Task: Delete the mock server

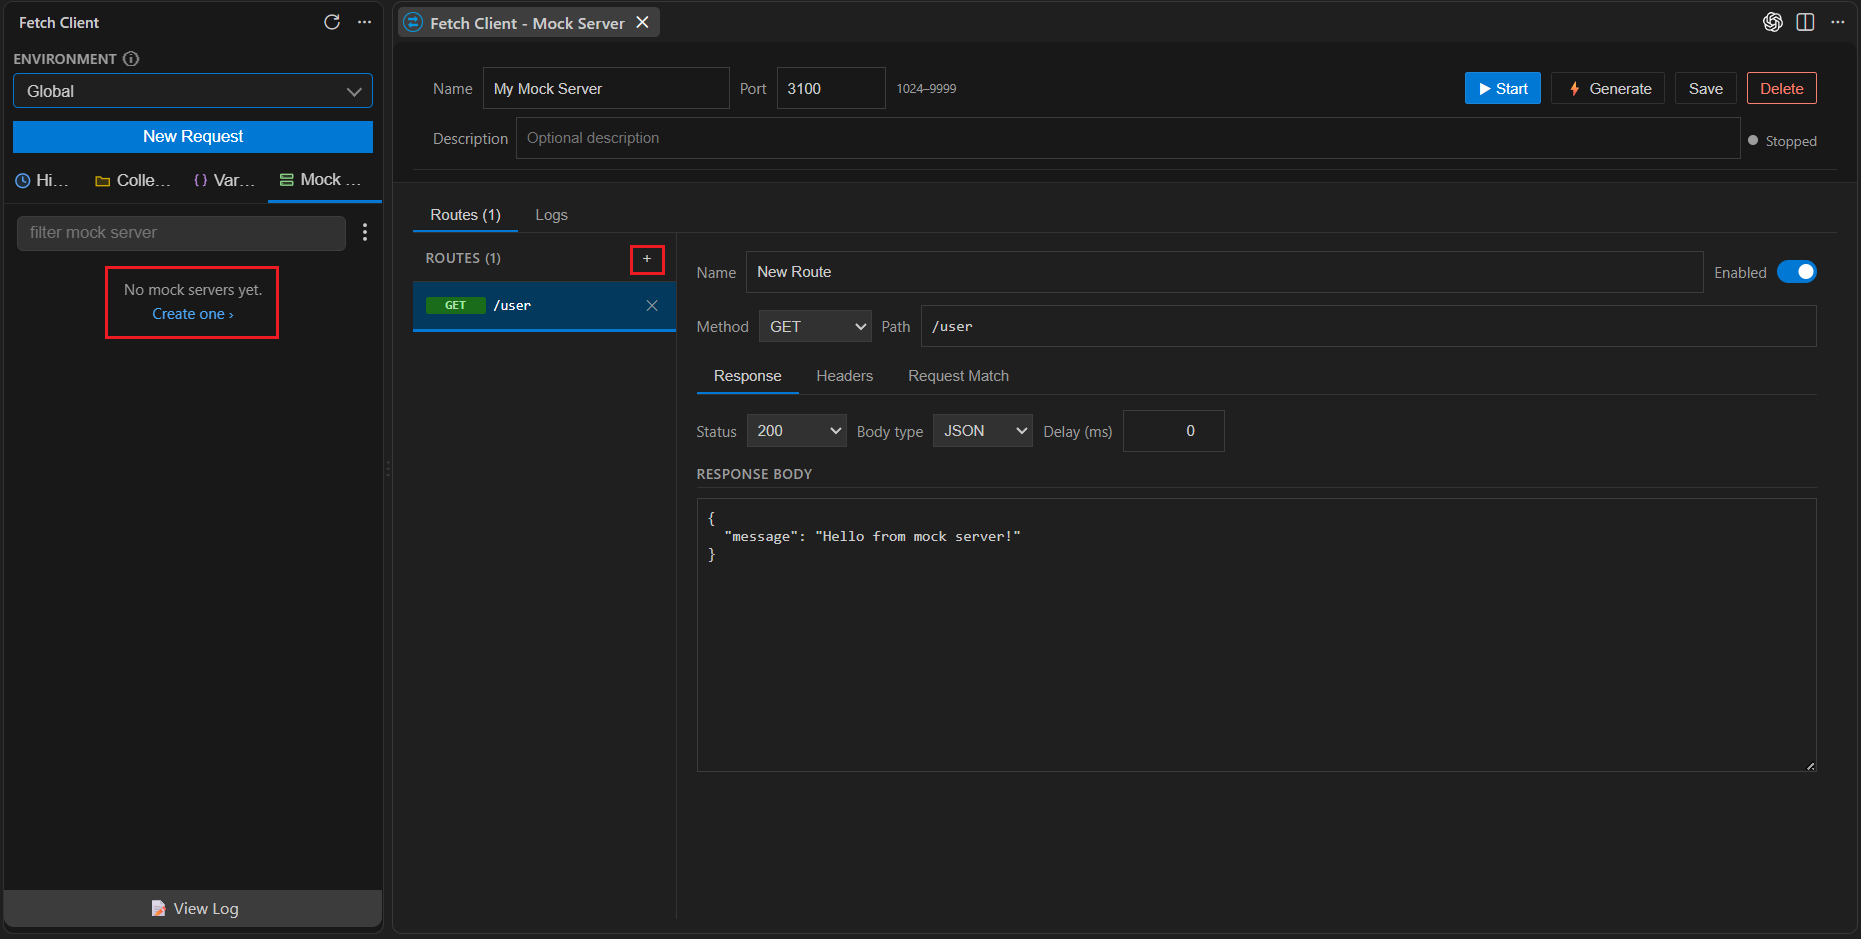Action: (1782, 89)
